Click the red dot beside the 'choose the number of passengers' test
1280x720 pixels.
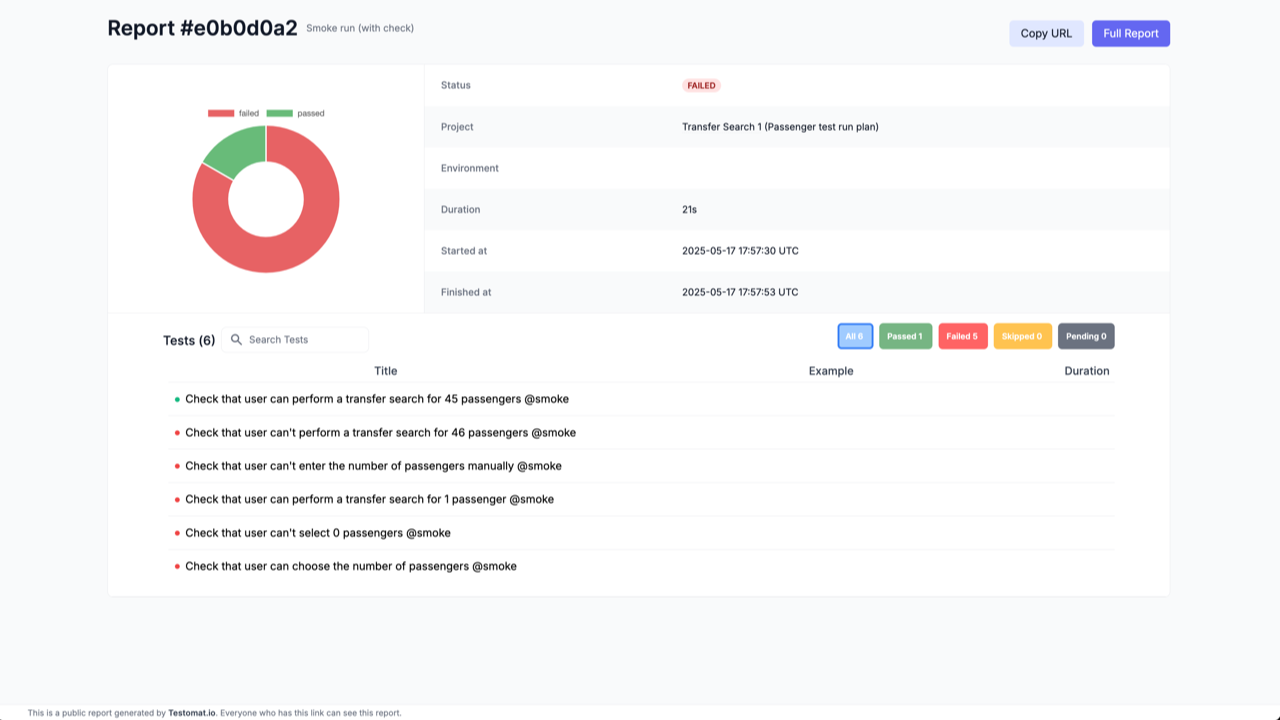(x=178, y=566)
